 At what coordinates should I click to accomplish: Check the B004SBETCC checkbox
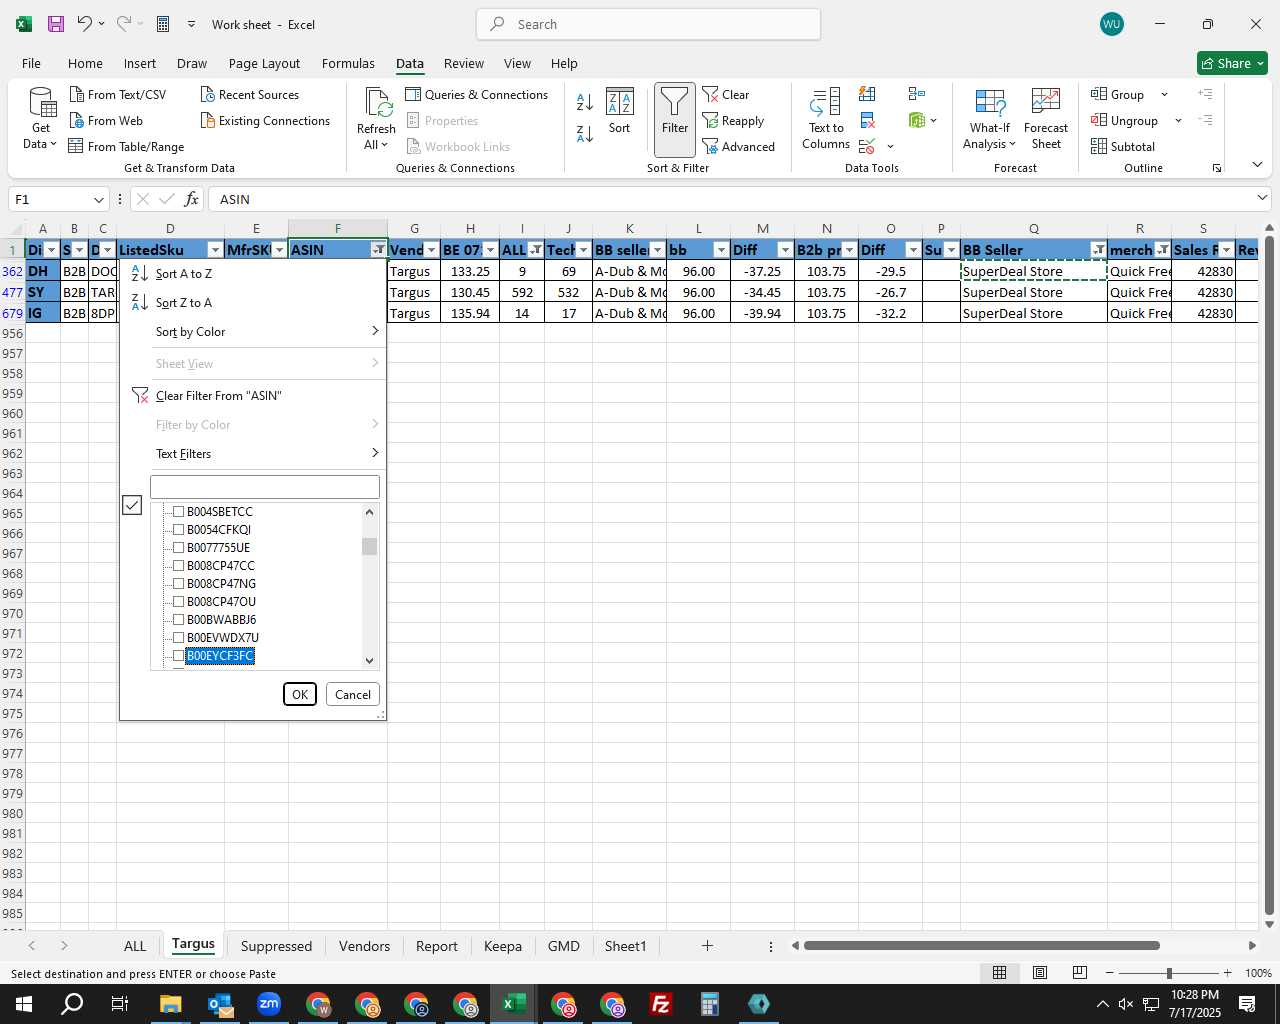click(179, 512)
